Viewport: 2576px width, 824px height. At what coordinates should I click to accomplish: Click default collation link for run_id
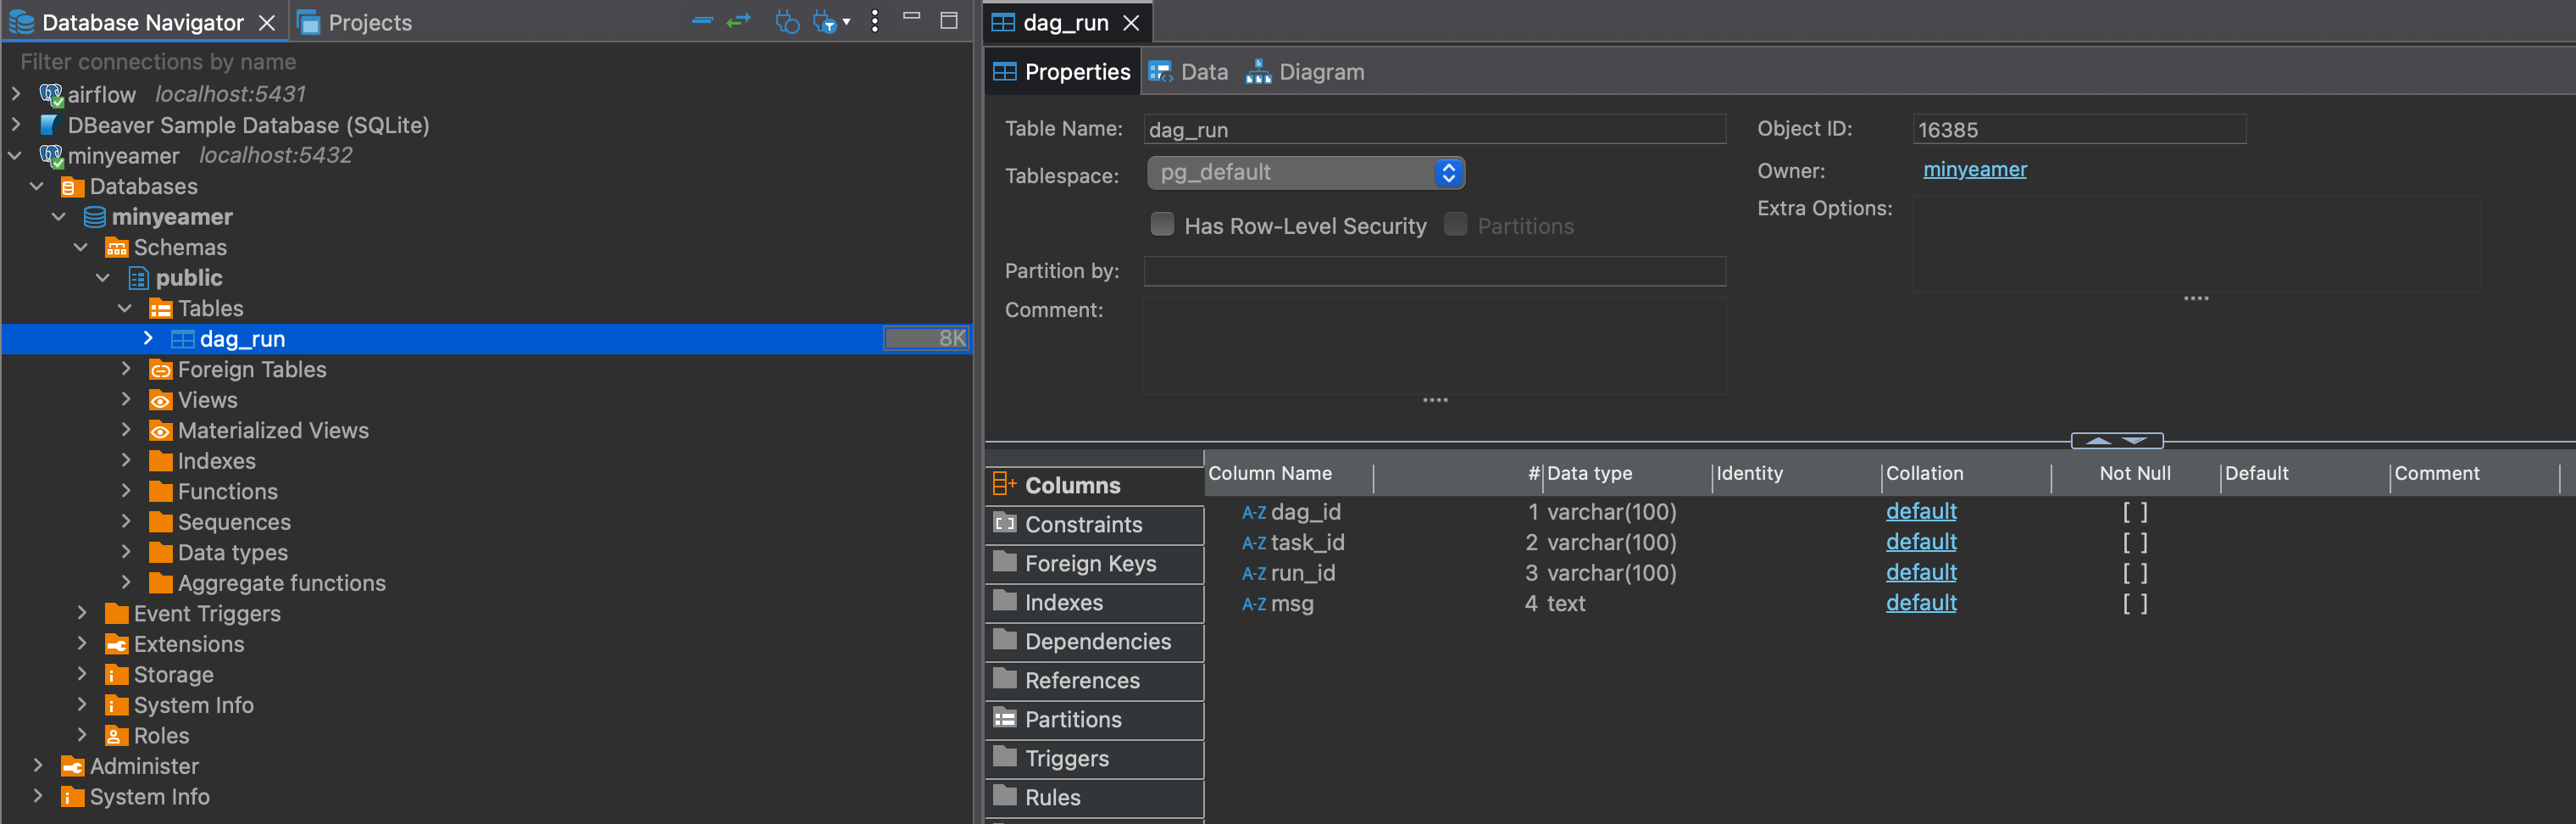pos(1921,573)
